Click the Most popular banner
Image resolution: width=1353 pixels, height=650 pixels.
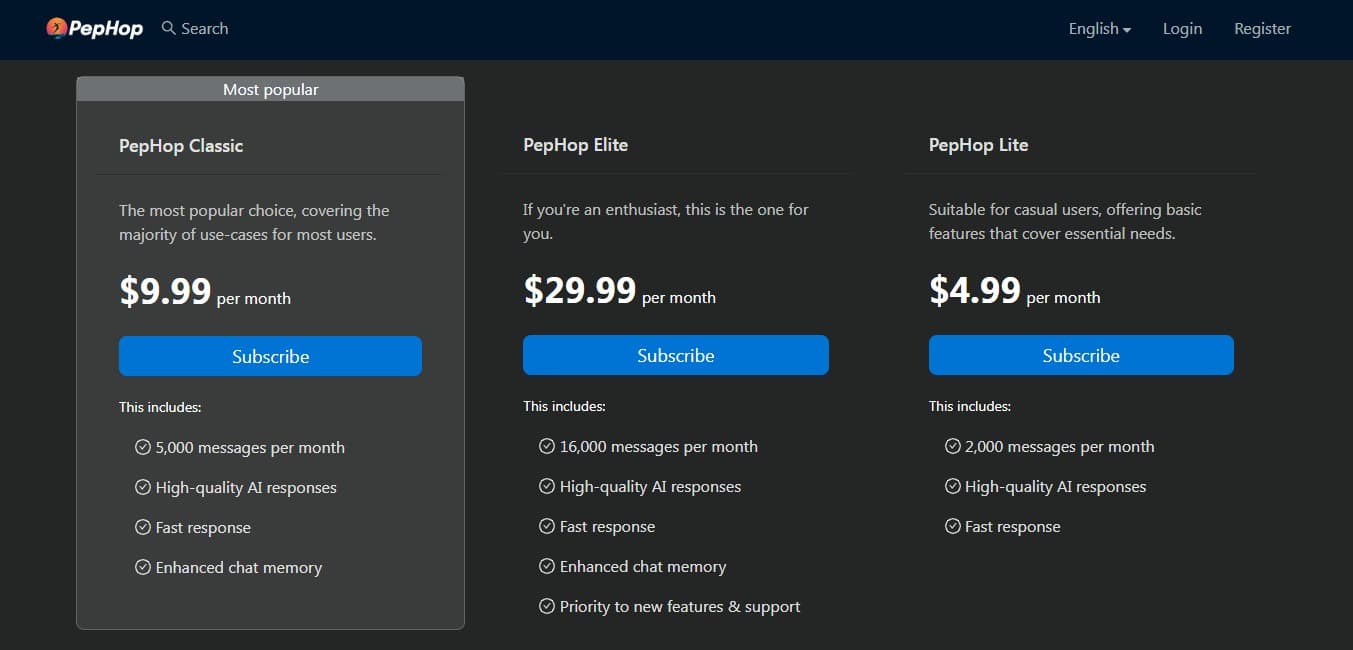point(270,89)
